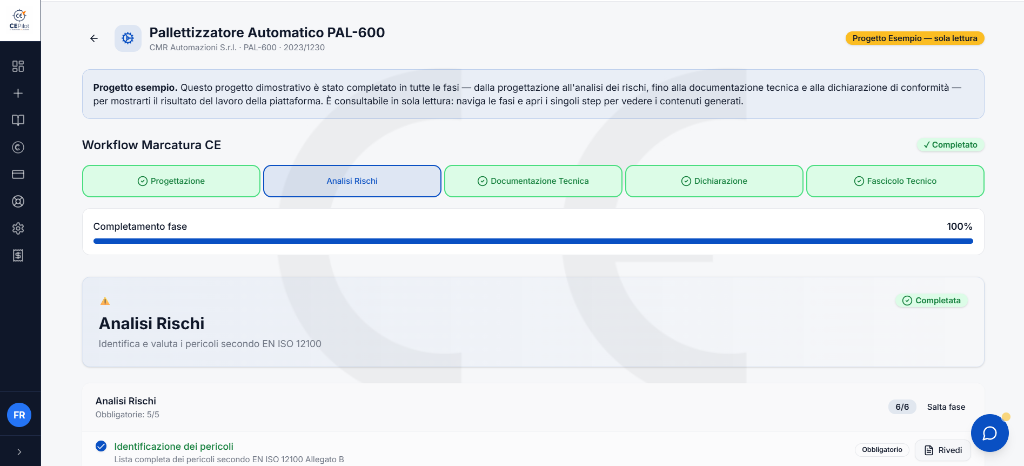
Task: Click the Completamento fase progress bar
Action: click(x=533, y=241)
